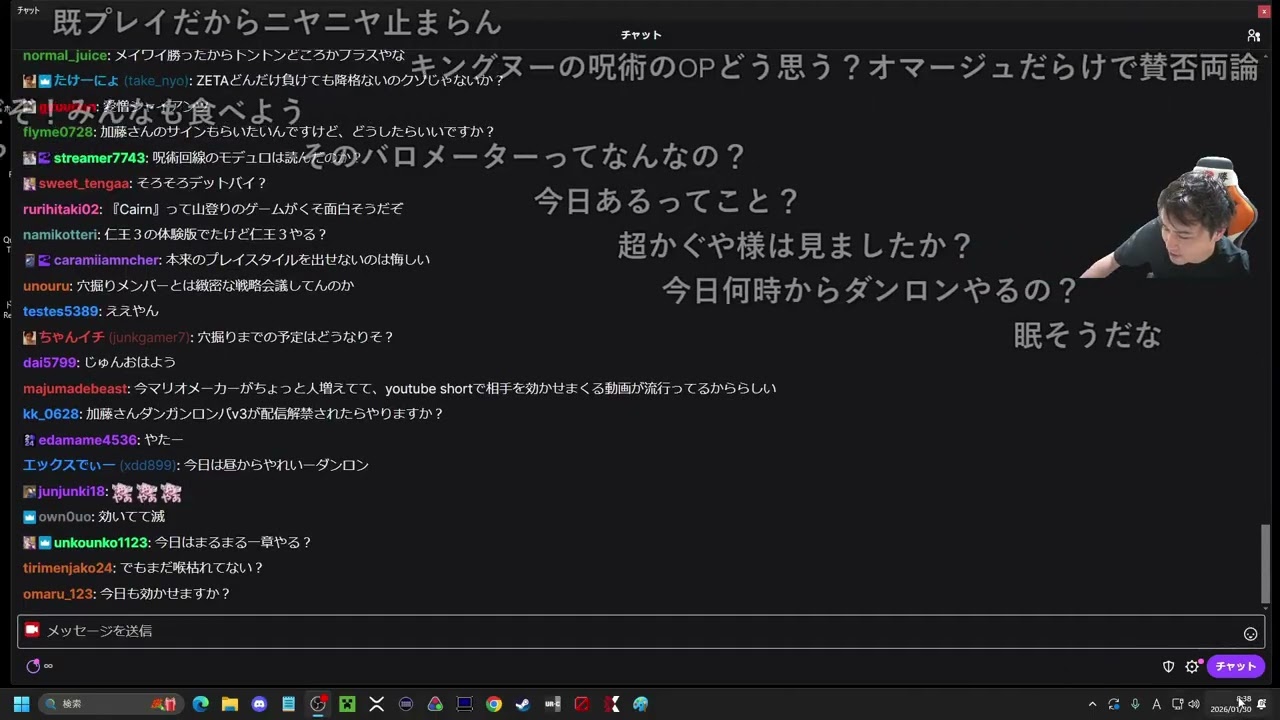Click unkounko1123's username

tap(100, 542)
